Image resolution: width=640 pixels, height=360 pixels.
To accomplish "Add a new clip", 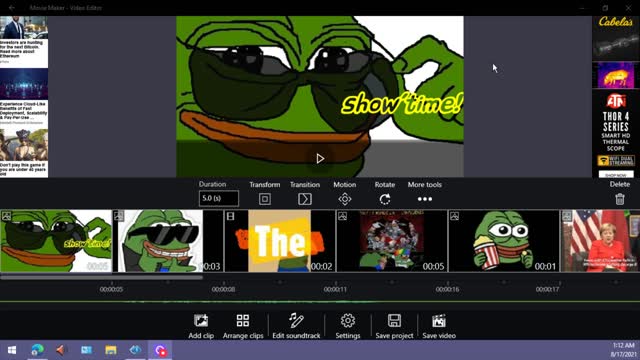I will 201,326.
